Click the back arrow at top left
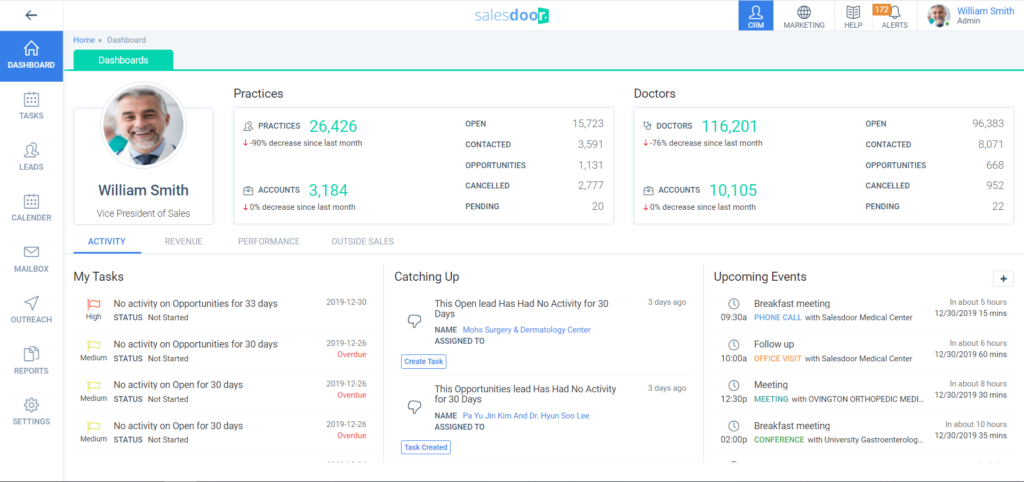The height and width of the screenshot is (482, 1024). click(x=31, y=15)
